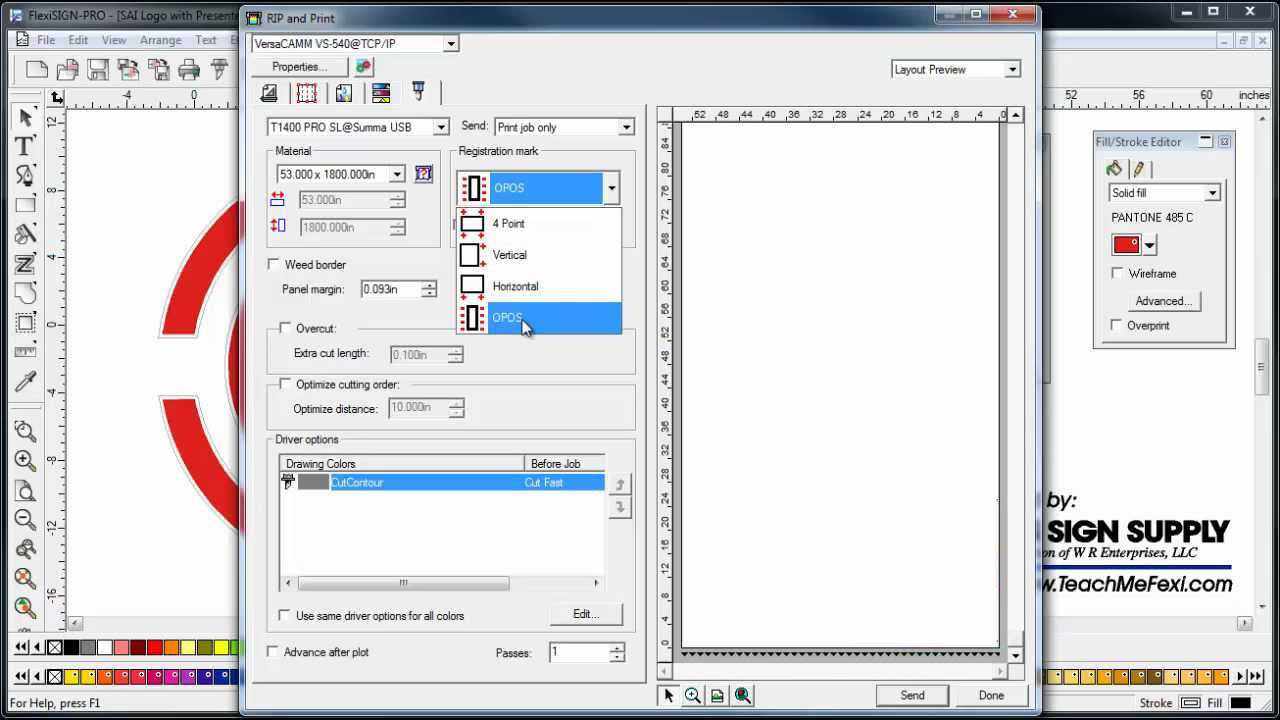Open the color bars Separations tab
The width and height of the screenshot is (1280, 720).
(x=381, y=93)
